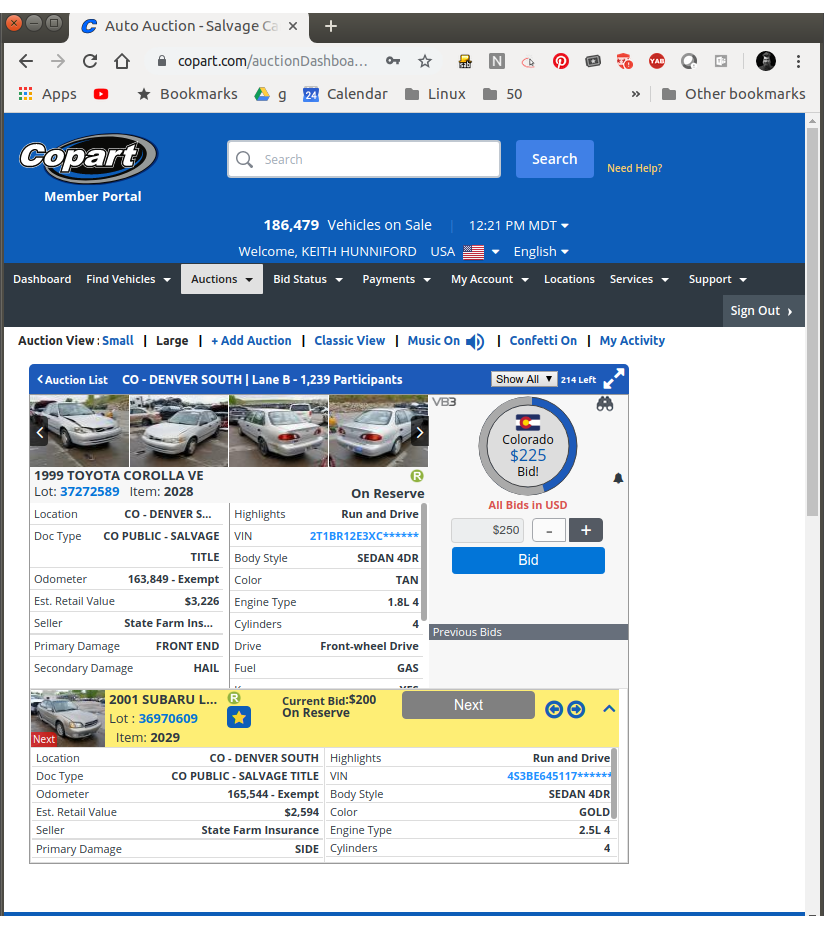824x929 pixels.
Task: Open the Bookmarks folder
Action: (187, 94)
